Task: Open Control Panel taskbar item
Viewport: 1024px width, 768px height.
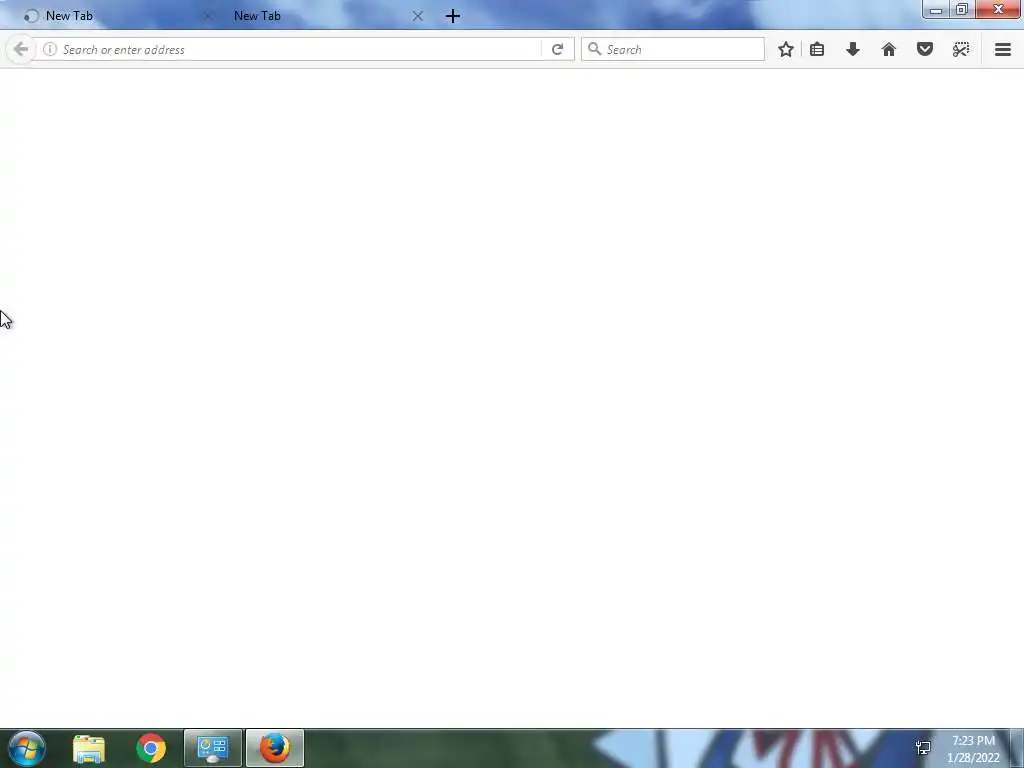Action: (x=213, y=748)
